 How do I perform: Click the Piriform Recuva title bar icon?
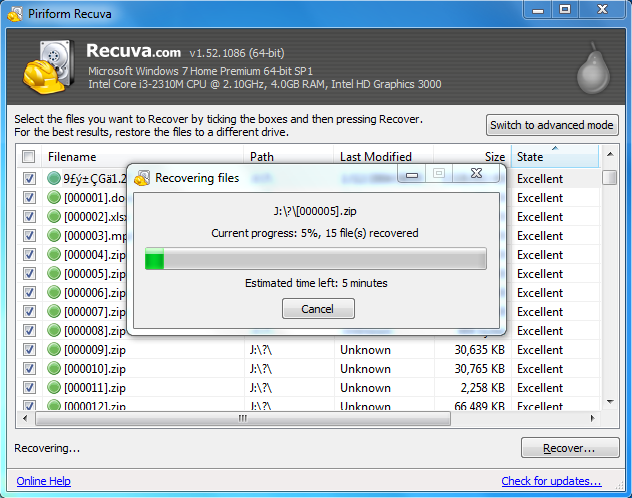click(x=15, y=14)
